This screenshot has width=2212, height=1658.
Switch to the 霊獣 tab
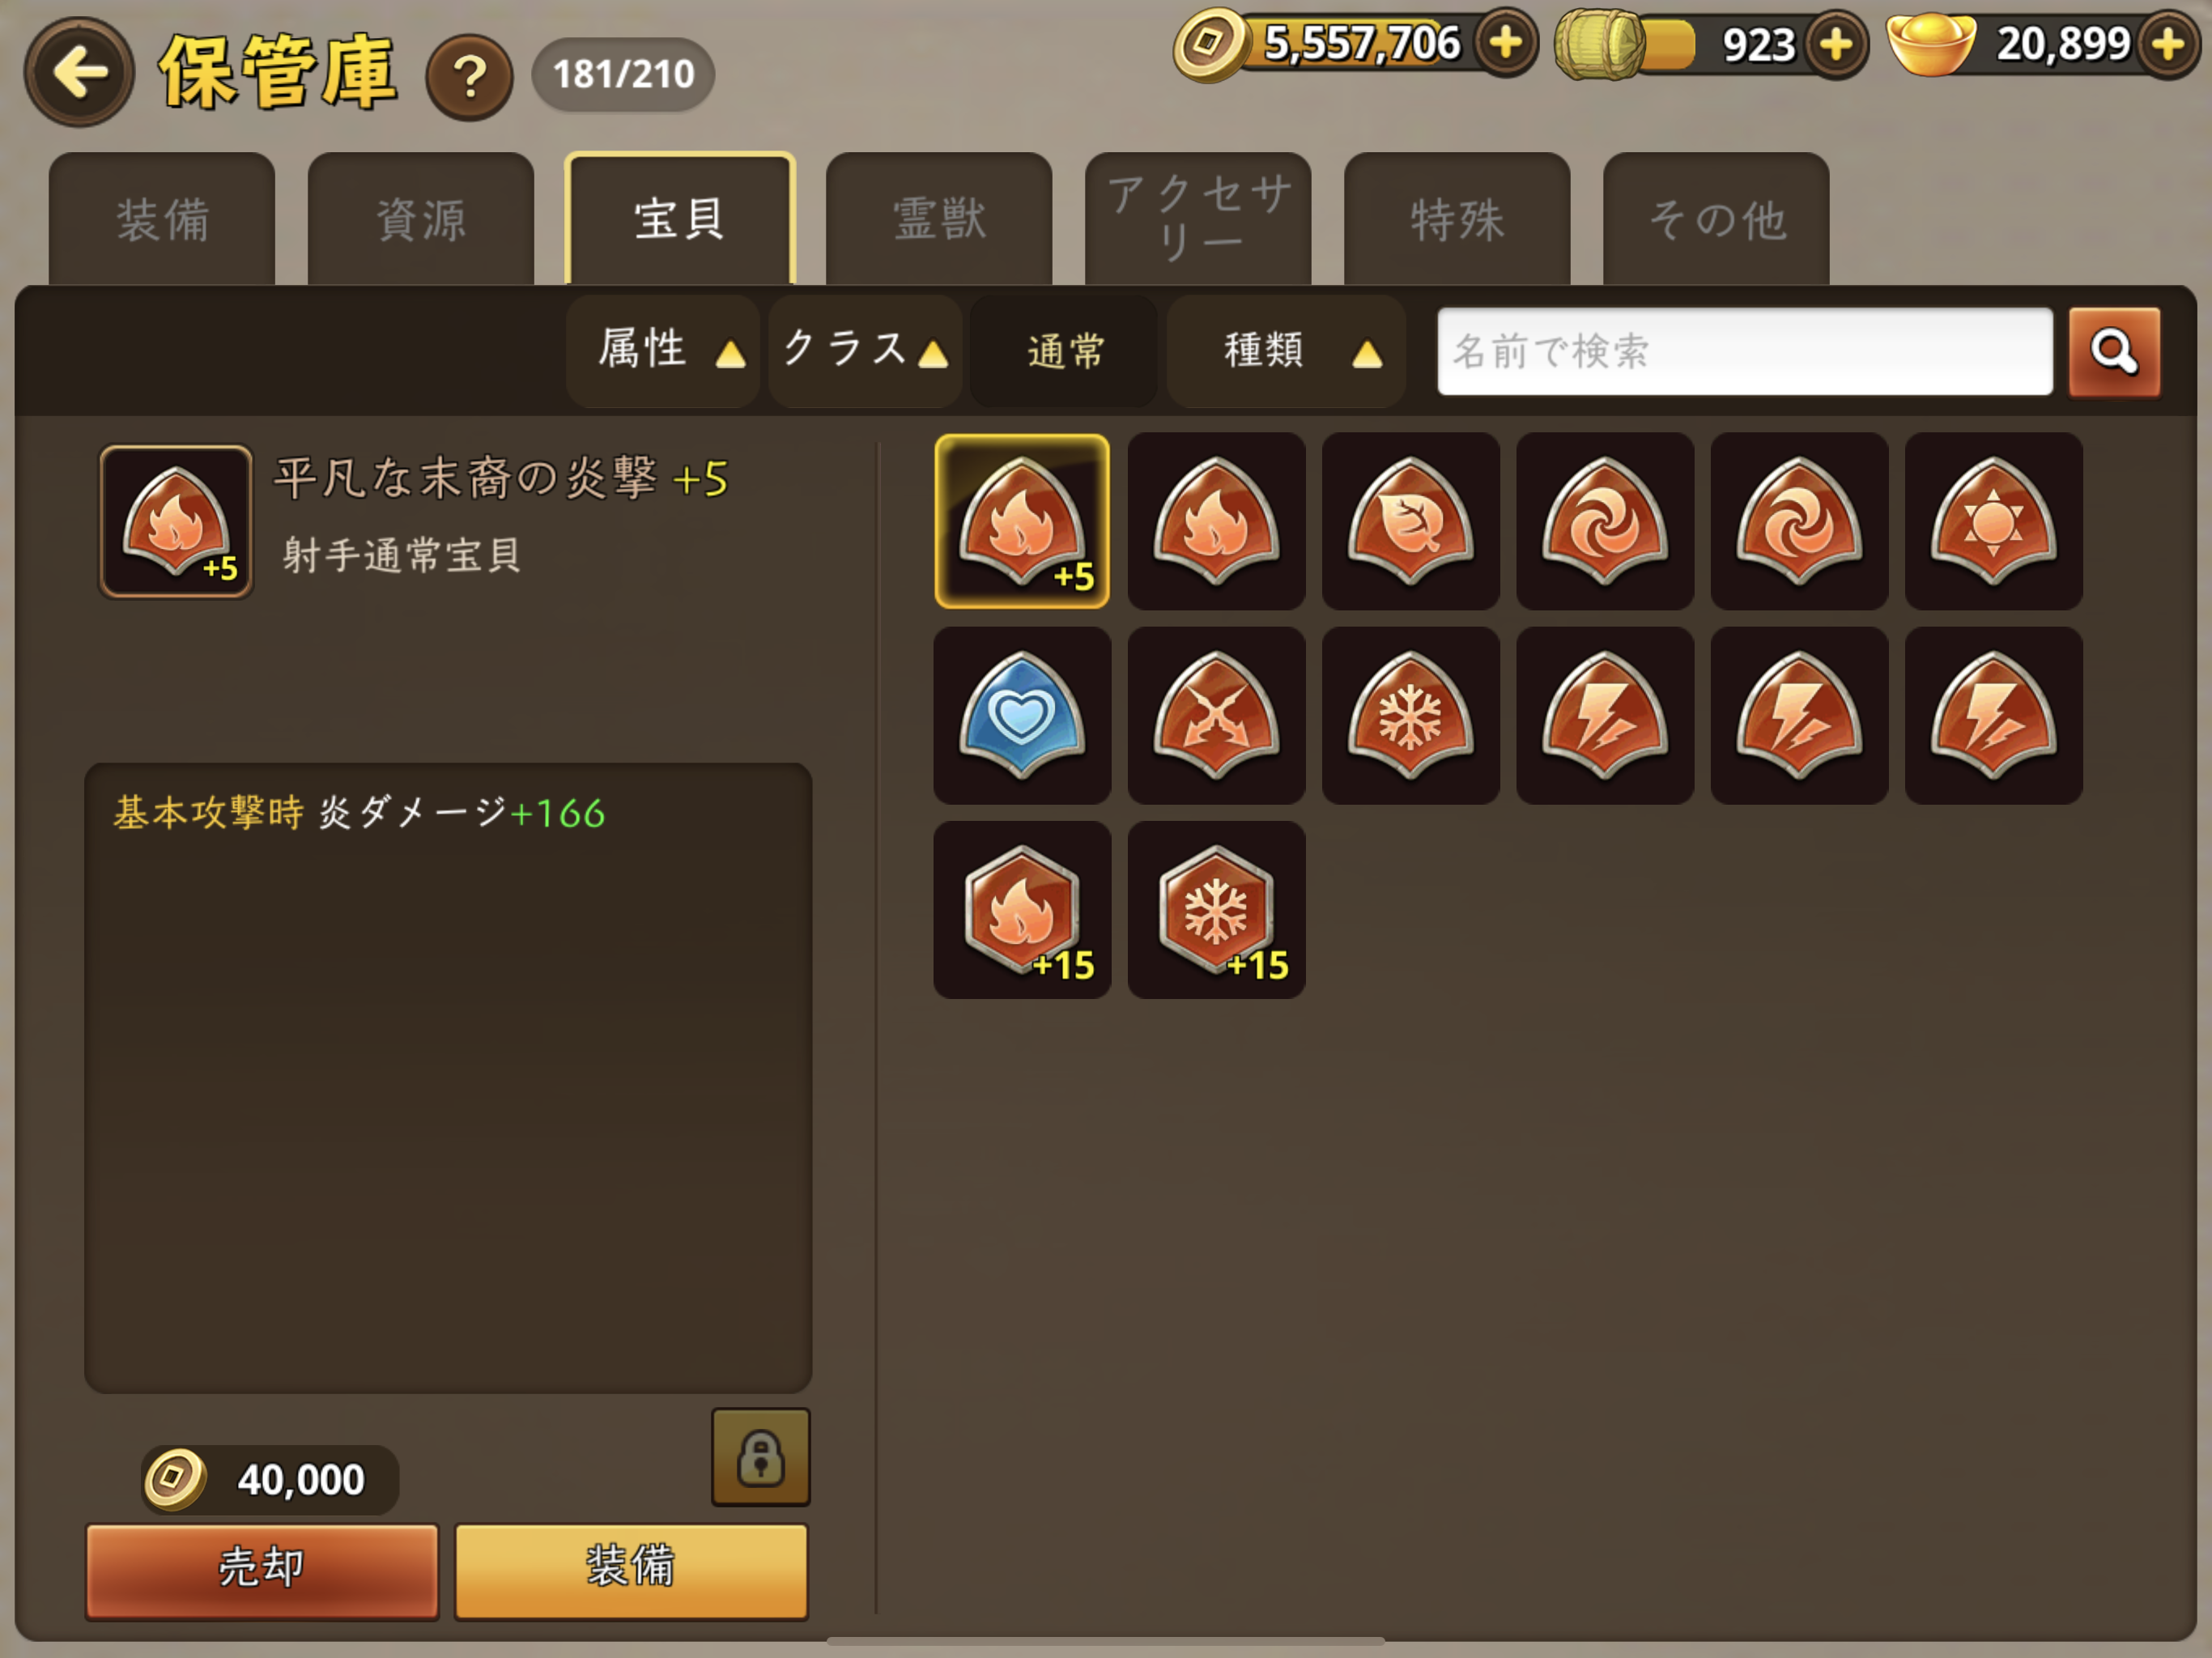[939, 219]
